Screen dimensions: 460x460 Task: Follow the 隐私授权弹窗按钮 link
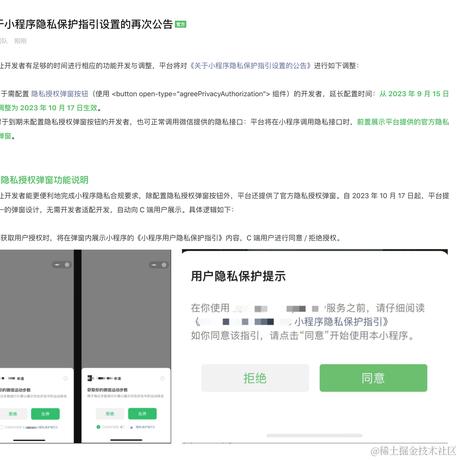[60, 94]
